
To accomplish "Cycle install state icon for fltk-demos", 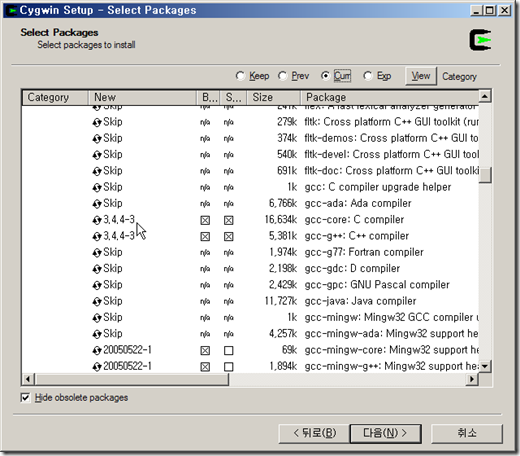I will pos(97,139).
